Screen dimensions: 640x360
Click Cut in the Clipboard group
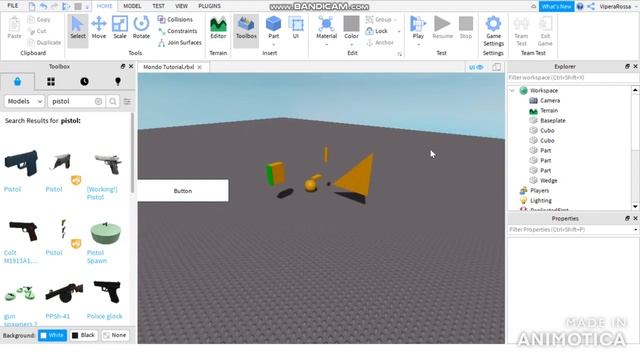coord(37,31)
